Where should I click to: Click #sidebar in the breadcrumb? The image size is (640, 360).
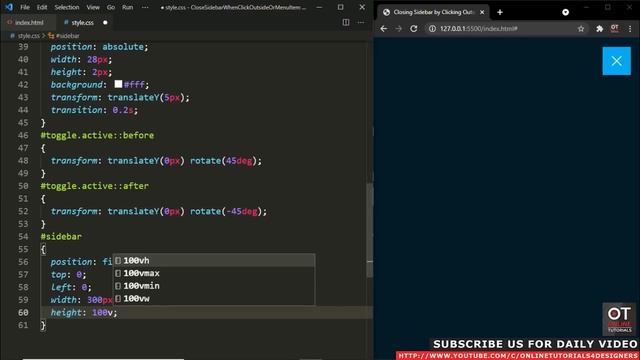click(x=67, y=36)
